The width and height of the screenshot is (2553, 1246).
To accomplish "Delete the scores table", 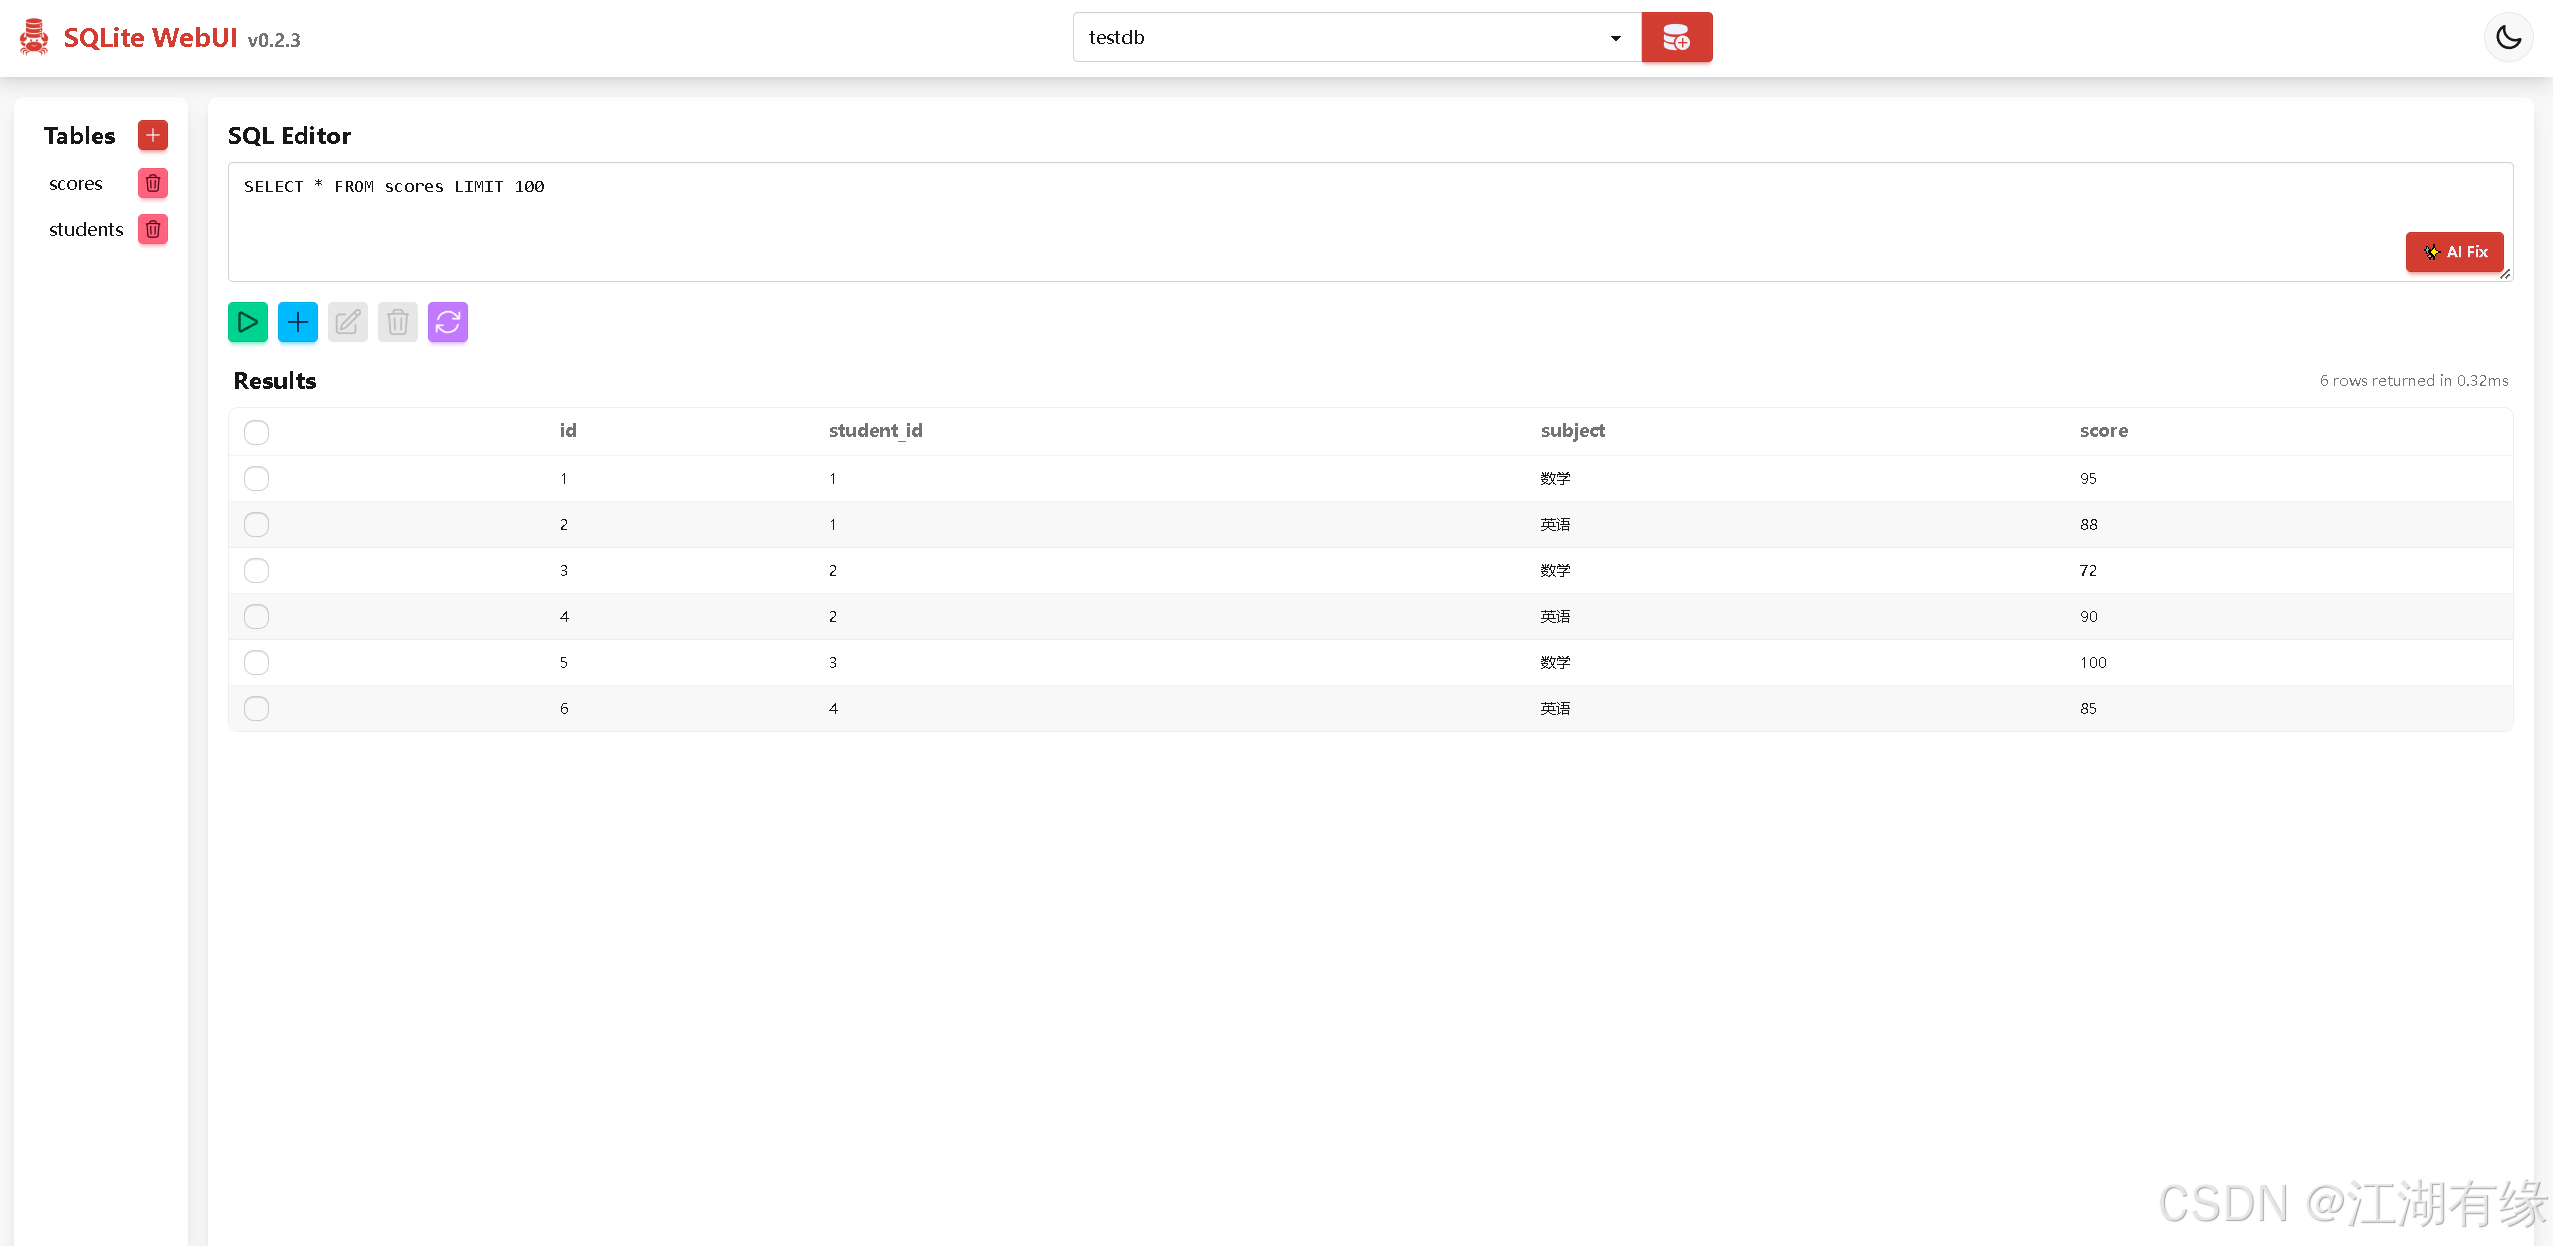I will [153, 183].
